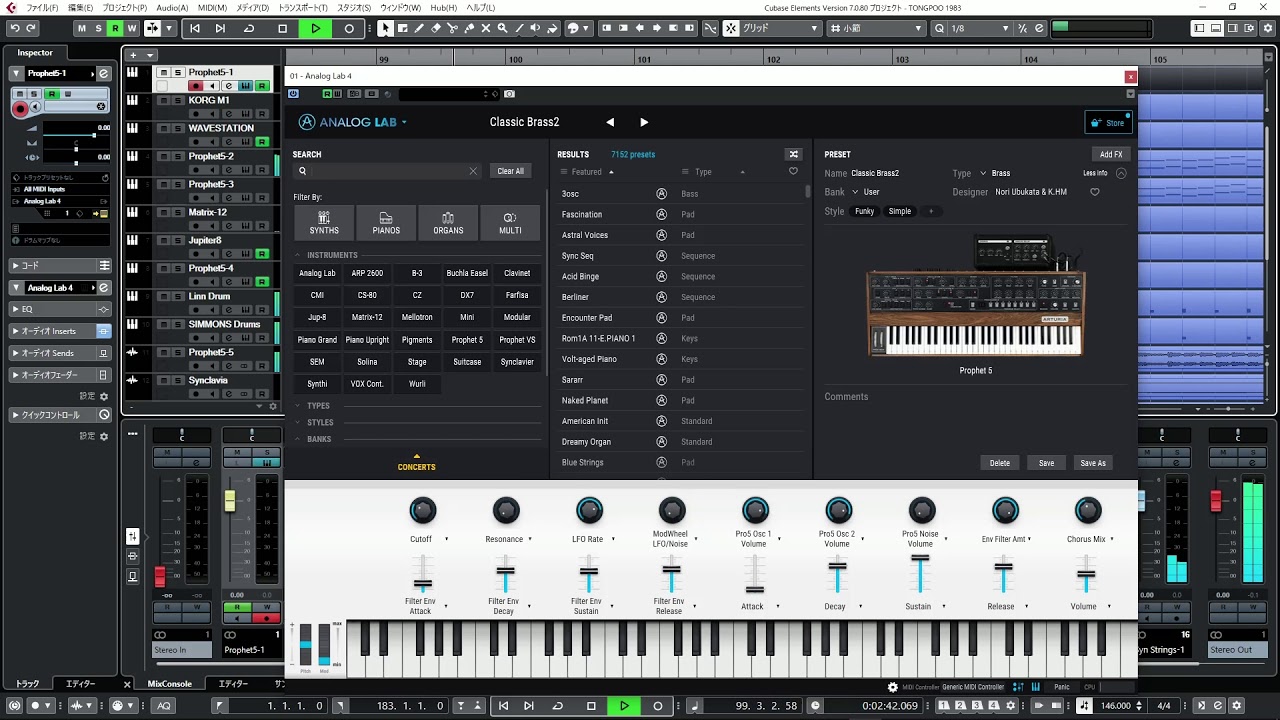Go to the next preset arrow
Viewport: 1280px width, 720px height.
644,122
